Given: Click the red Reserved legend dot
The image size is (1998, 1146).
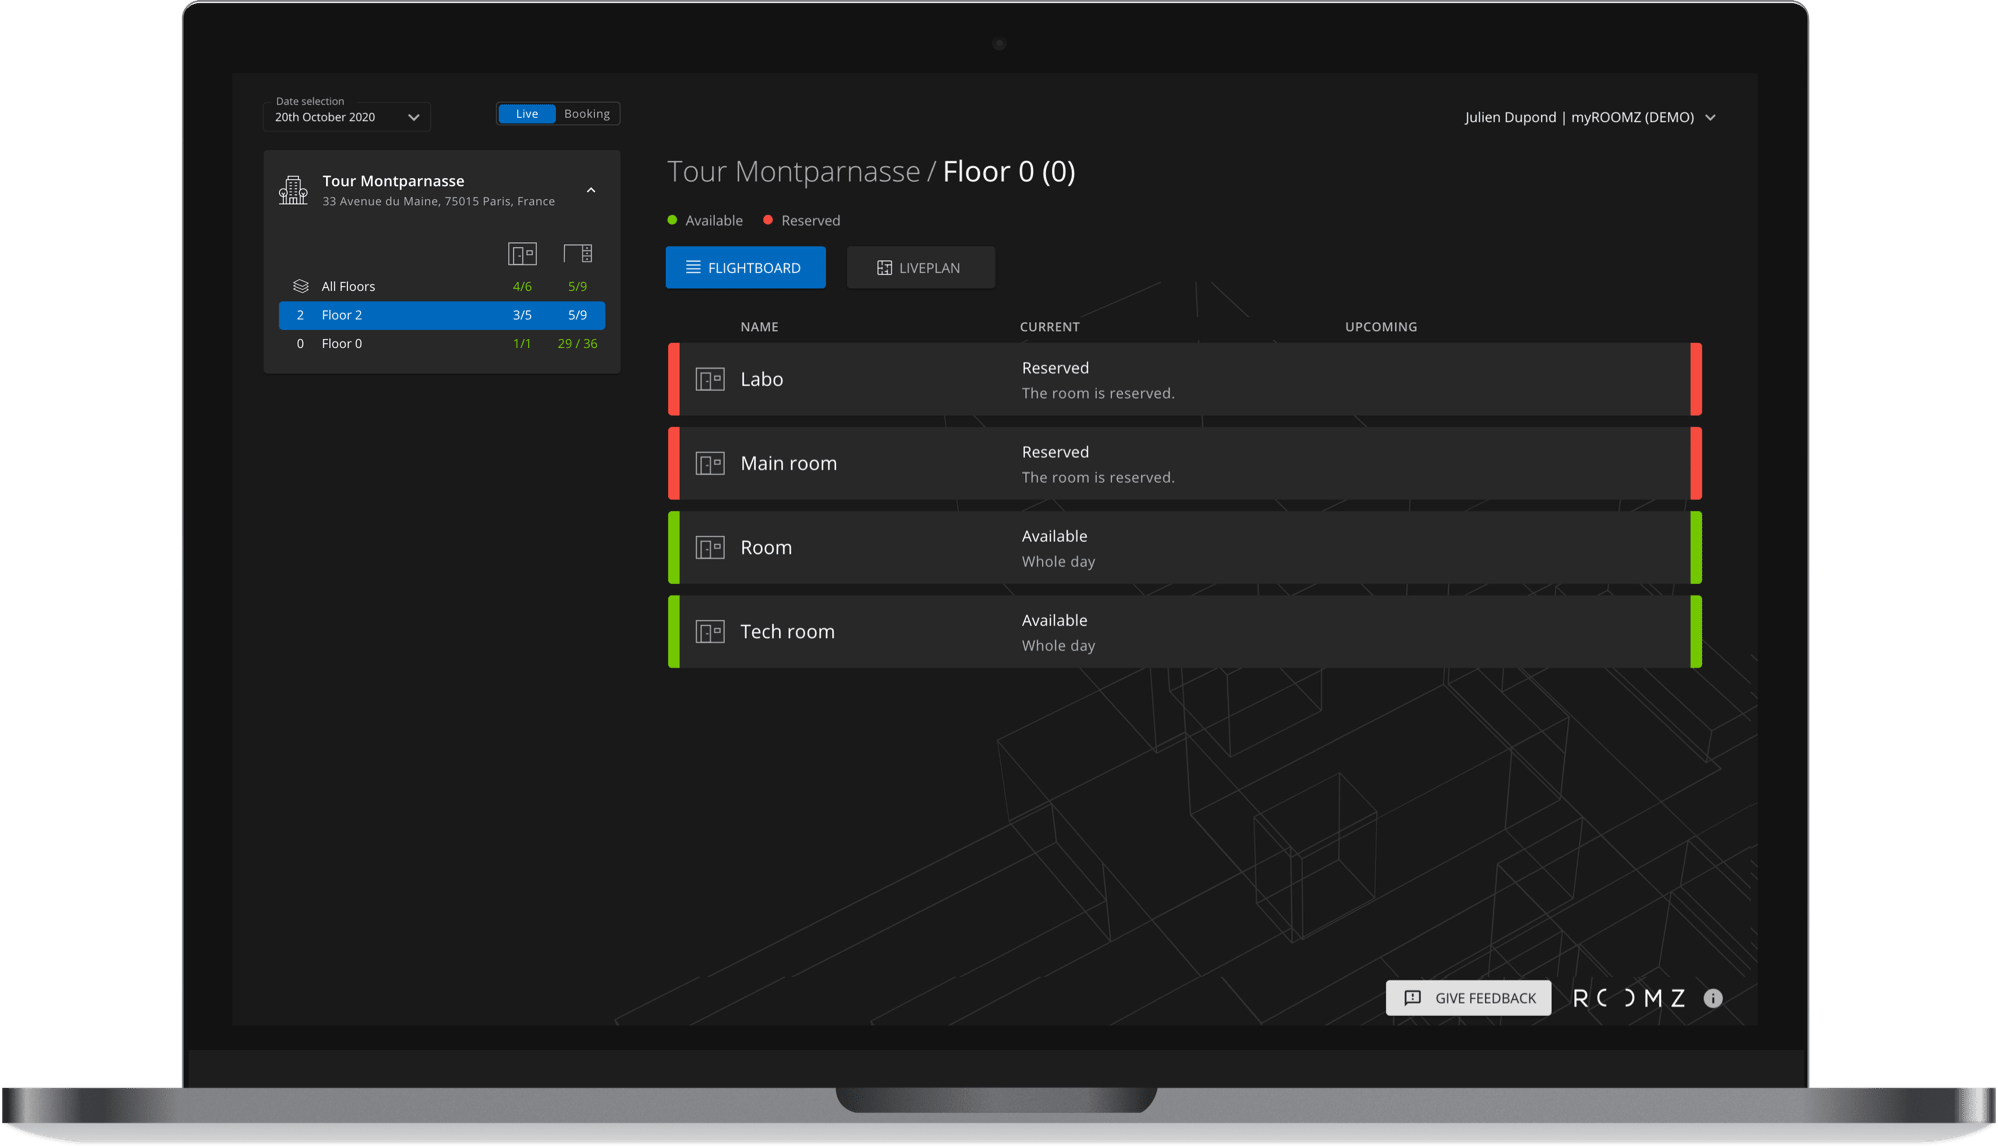Looking at the screenshot, I should (768, 220).
